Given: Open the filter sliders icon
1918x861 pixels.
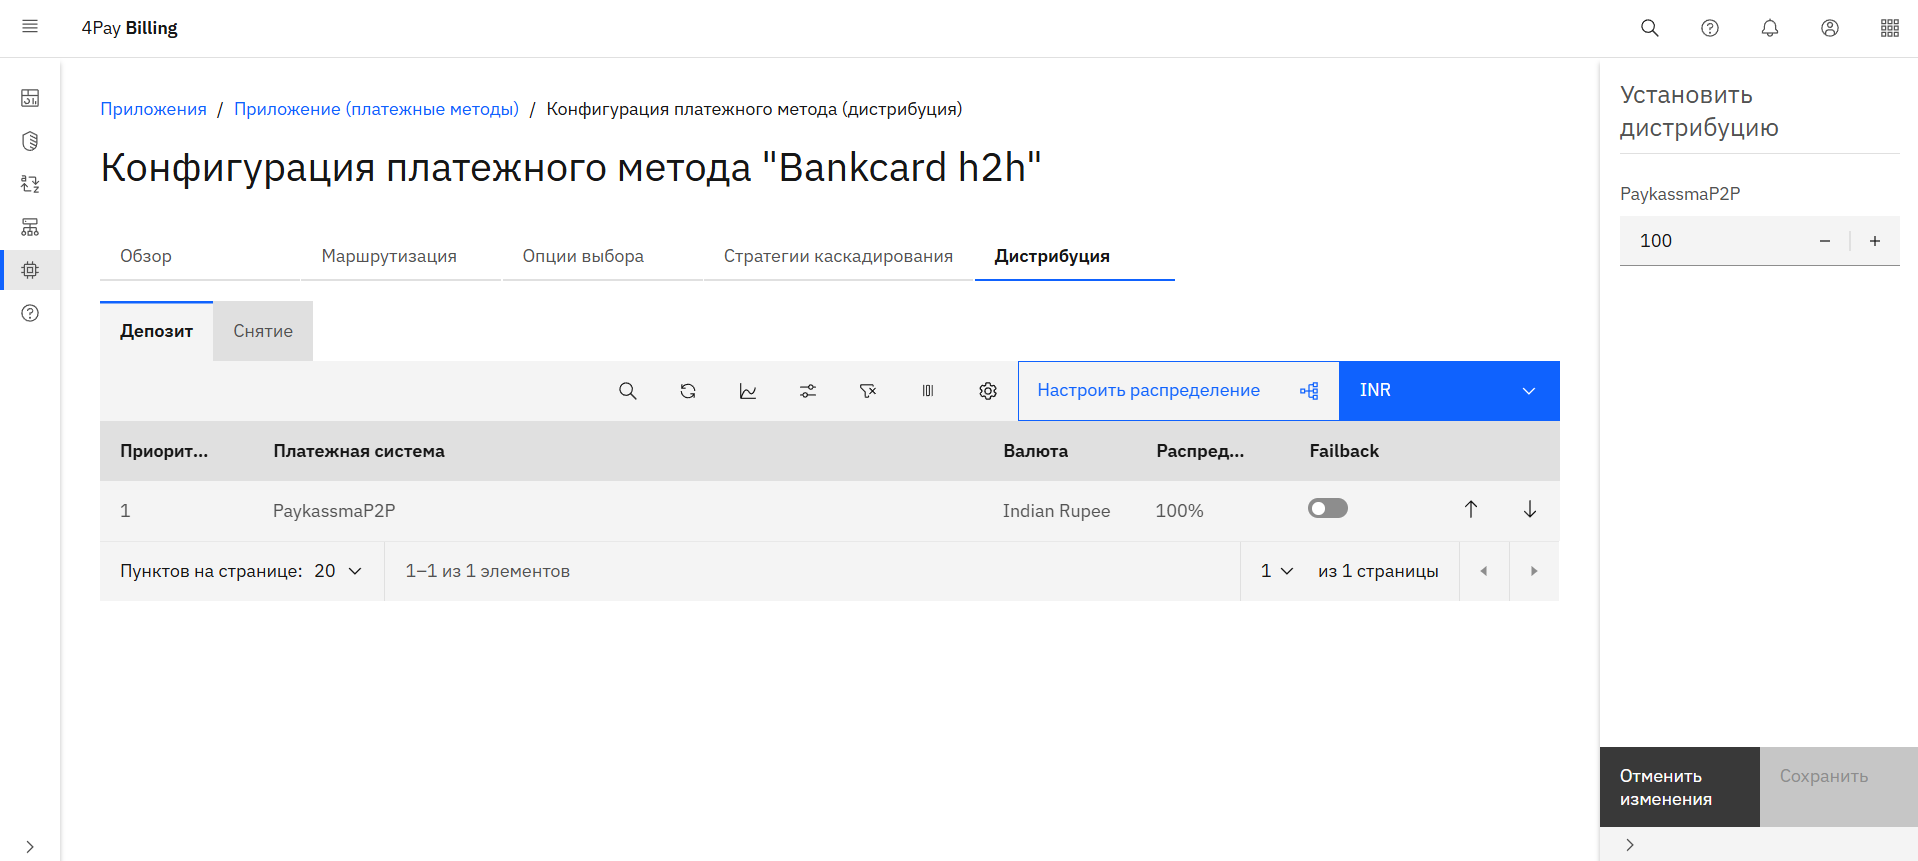Looking at the screenshot, I should pos(808,391).
